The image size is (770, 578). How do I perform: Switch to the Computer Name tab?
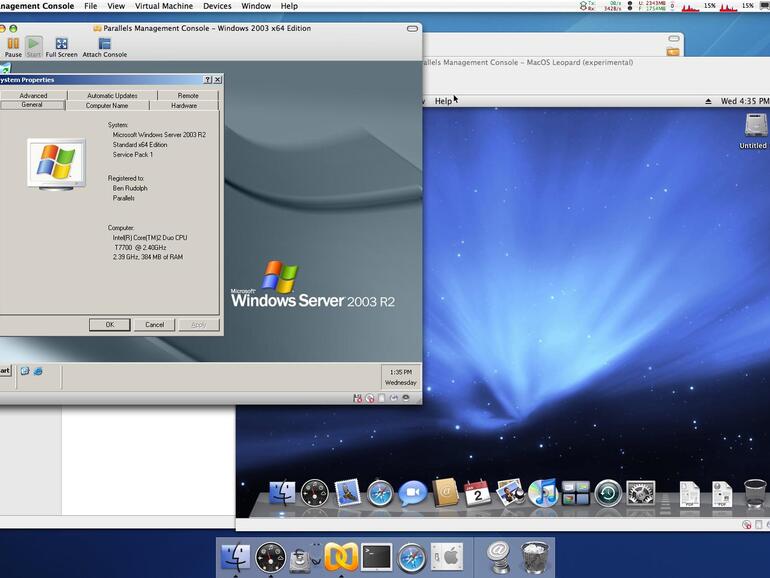tap(107, 105)
